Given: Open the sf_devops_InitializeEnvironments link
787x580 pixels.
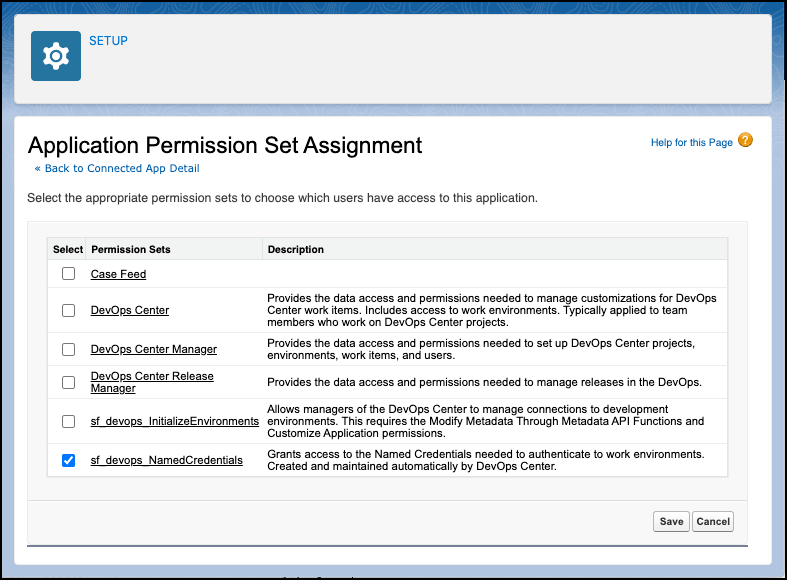Looking at the screenshot, I should pos(175,421).
